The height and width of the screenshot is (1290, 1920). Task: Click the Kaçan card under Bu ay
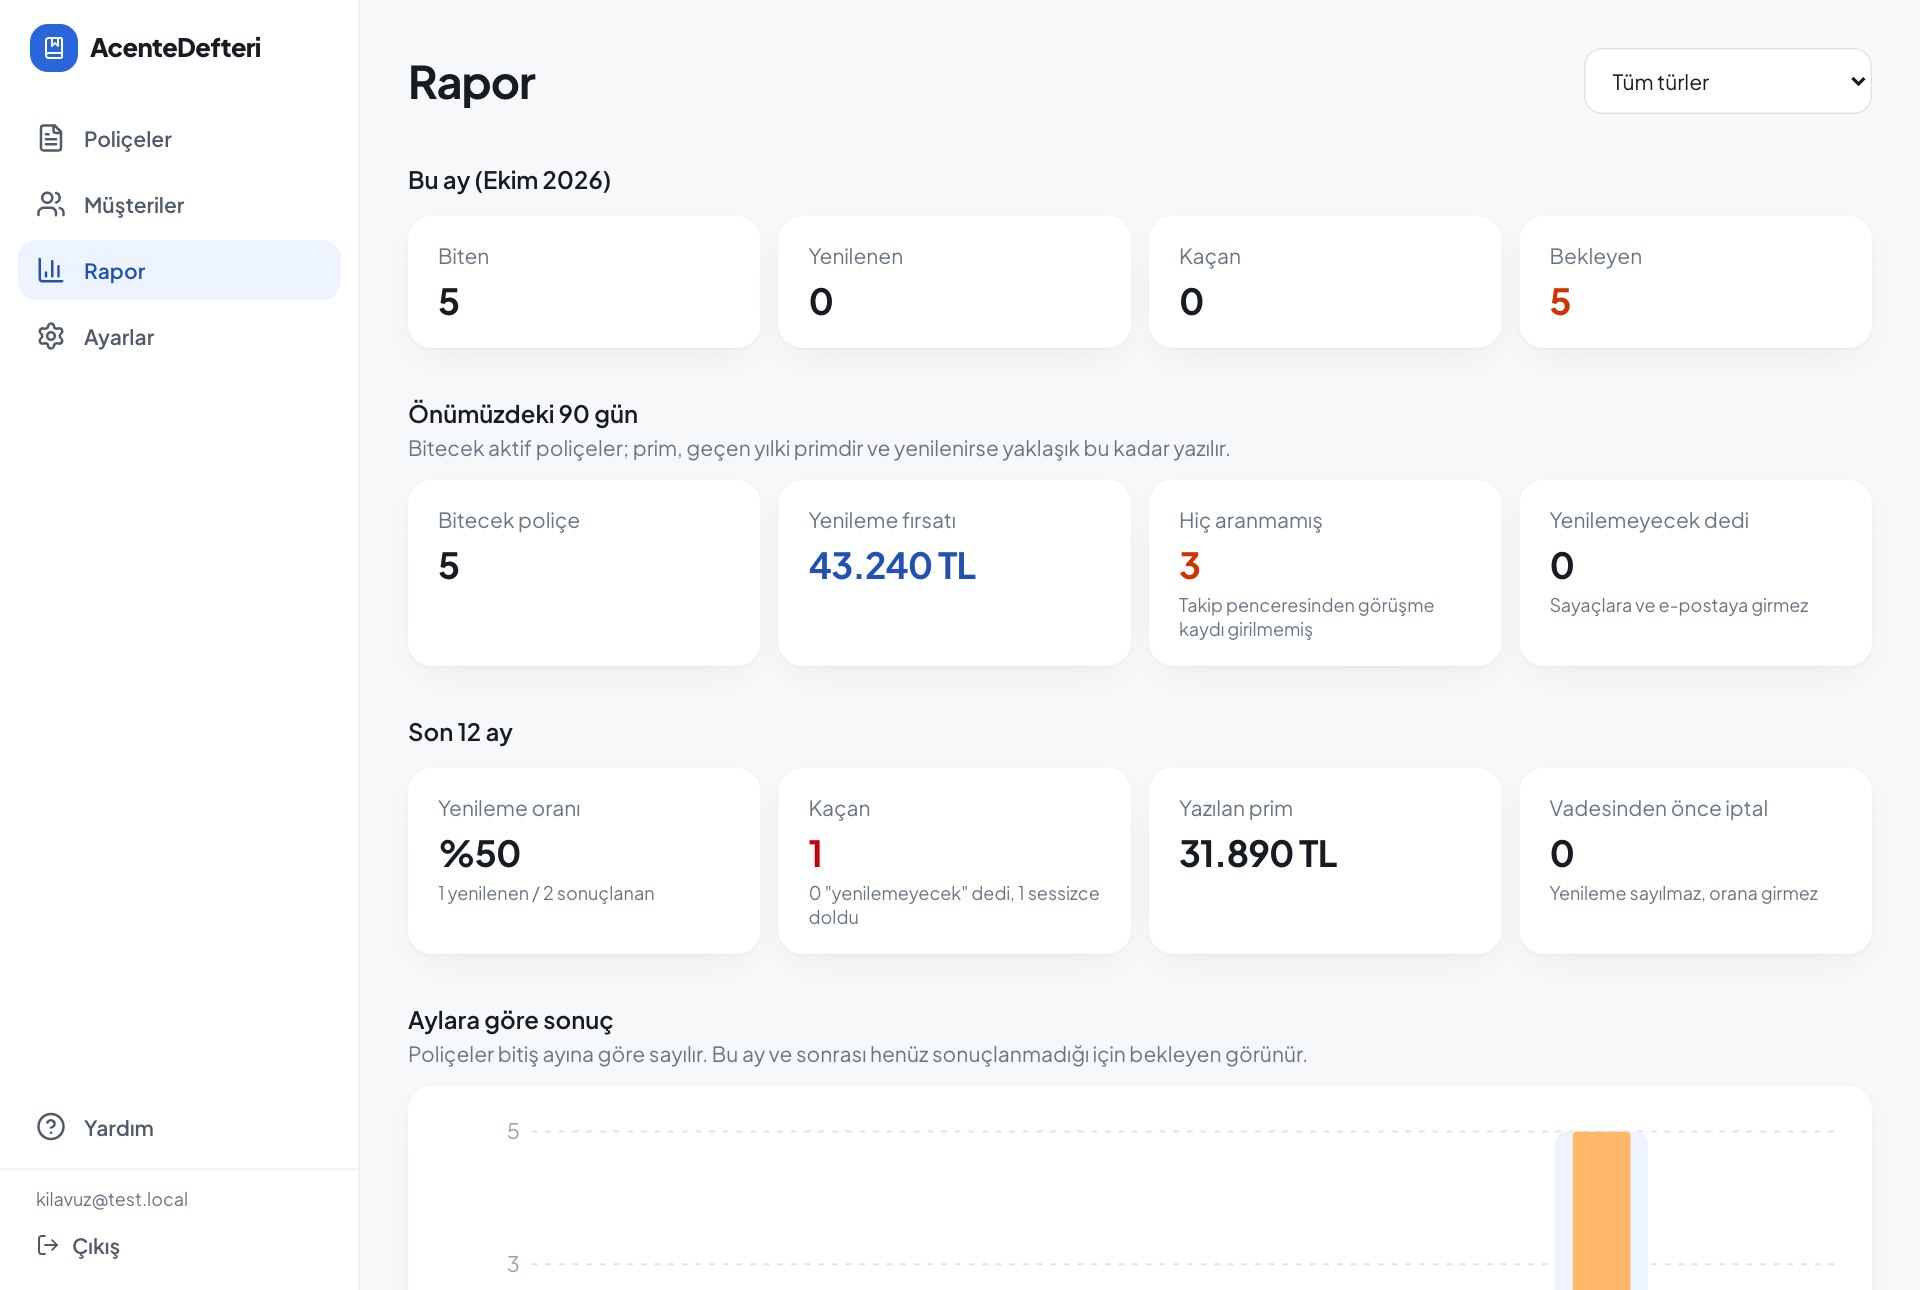1325,282
